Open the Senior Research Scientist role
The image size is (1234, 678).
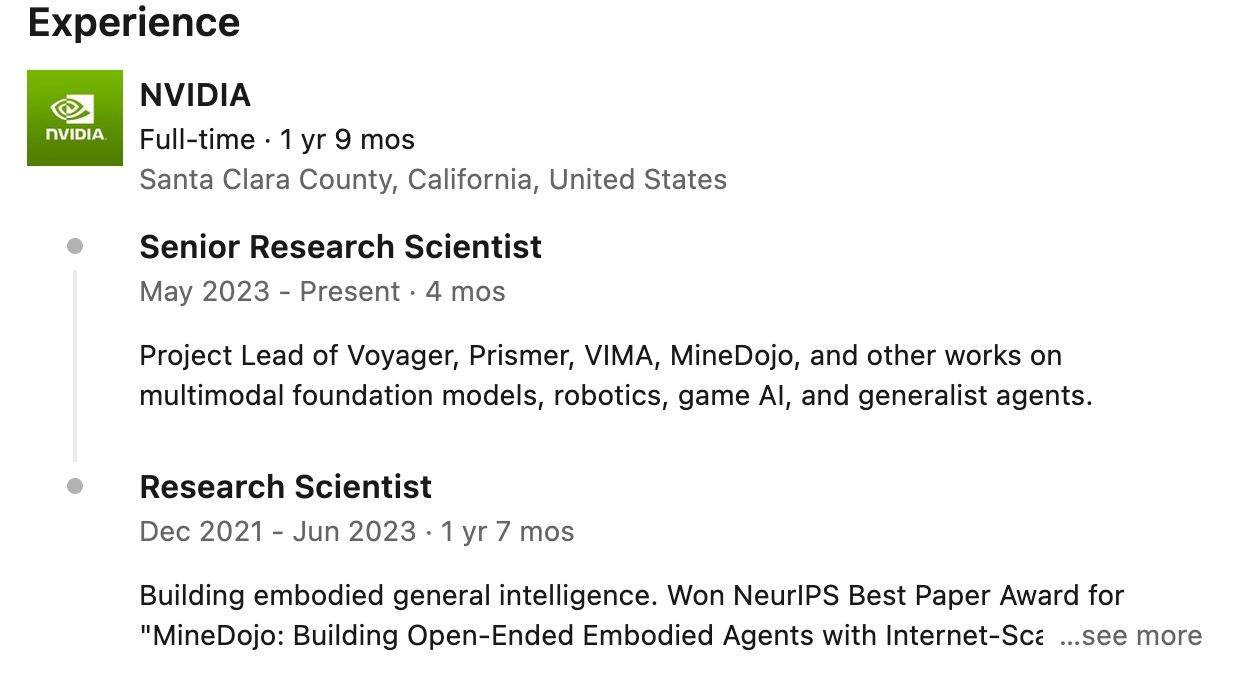pyautogui.click(x=341, y=246)
